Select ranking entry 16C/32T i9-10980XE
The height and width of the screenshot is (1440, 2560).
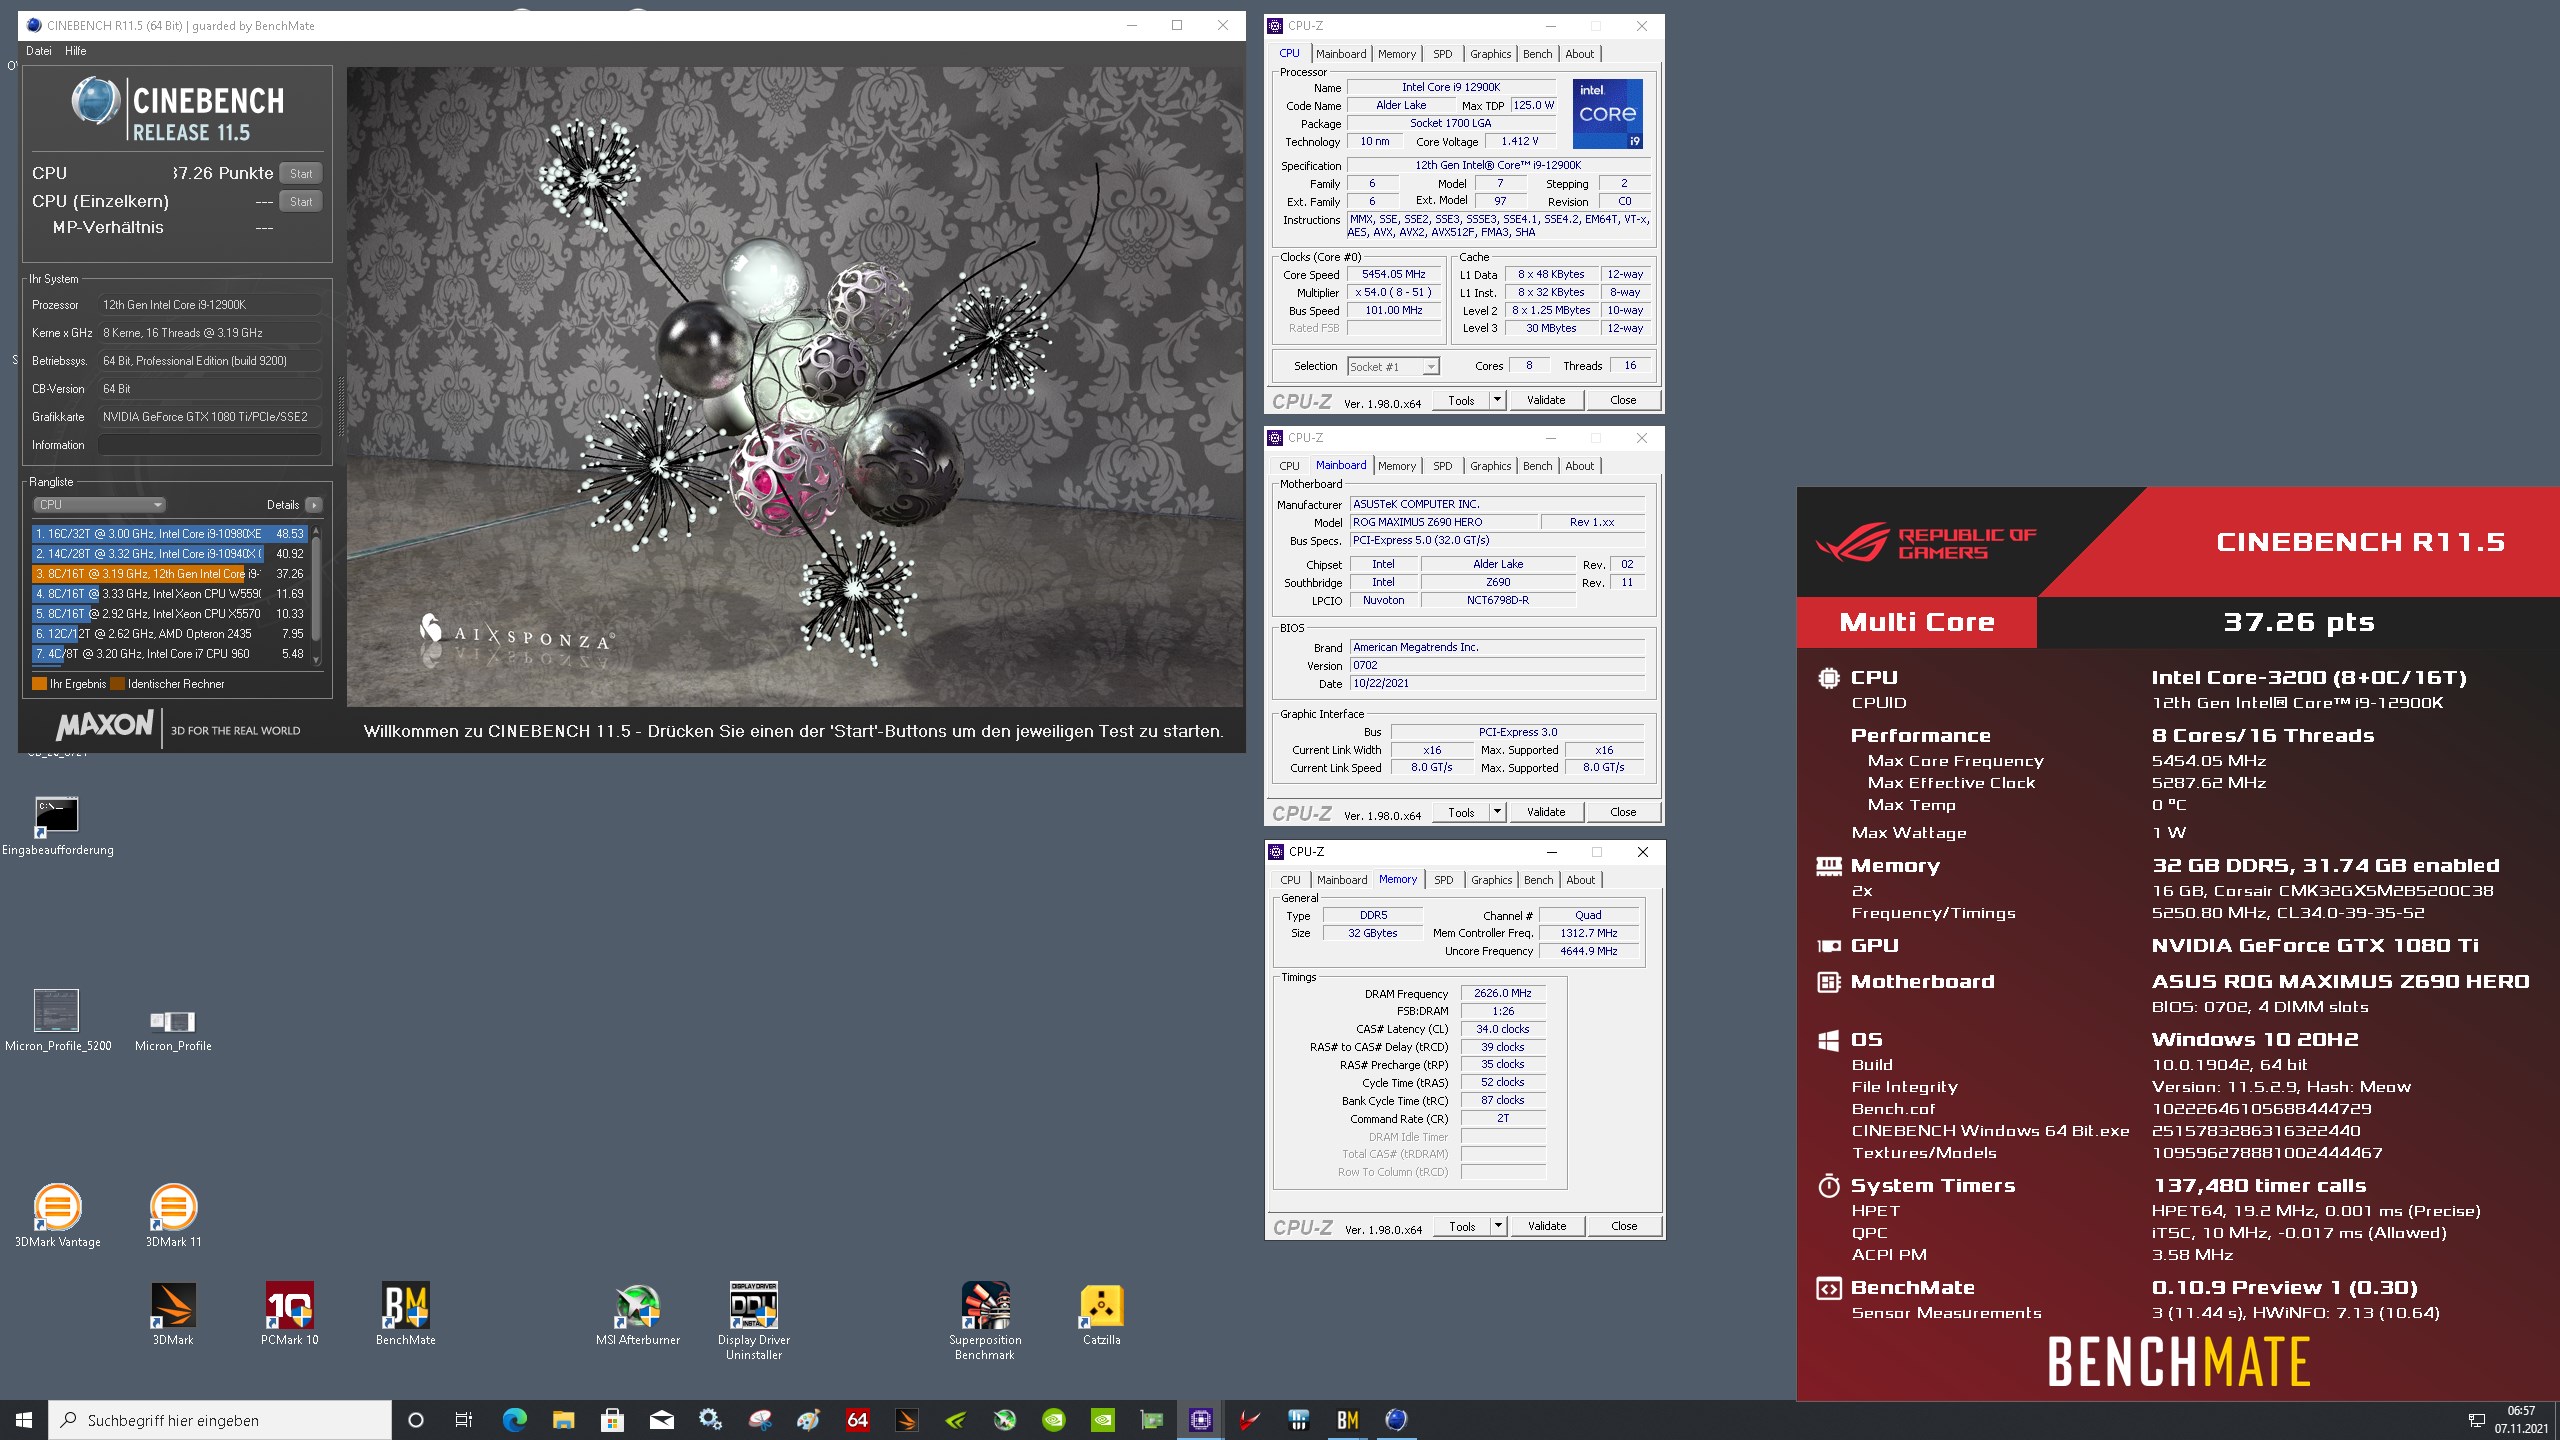[x=170, y=534]
